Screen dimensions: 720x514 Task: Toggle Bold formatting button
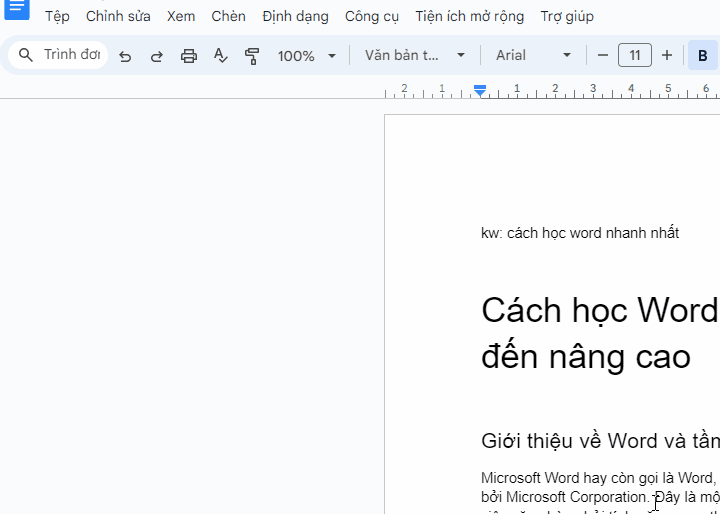coord(702,56)
